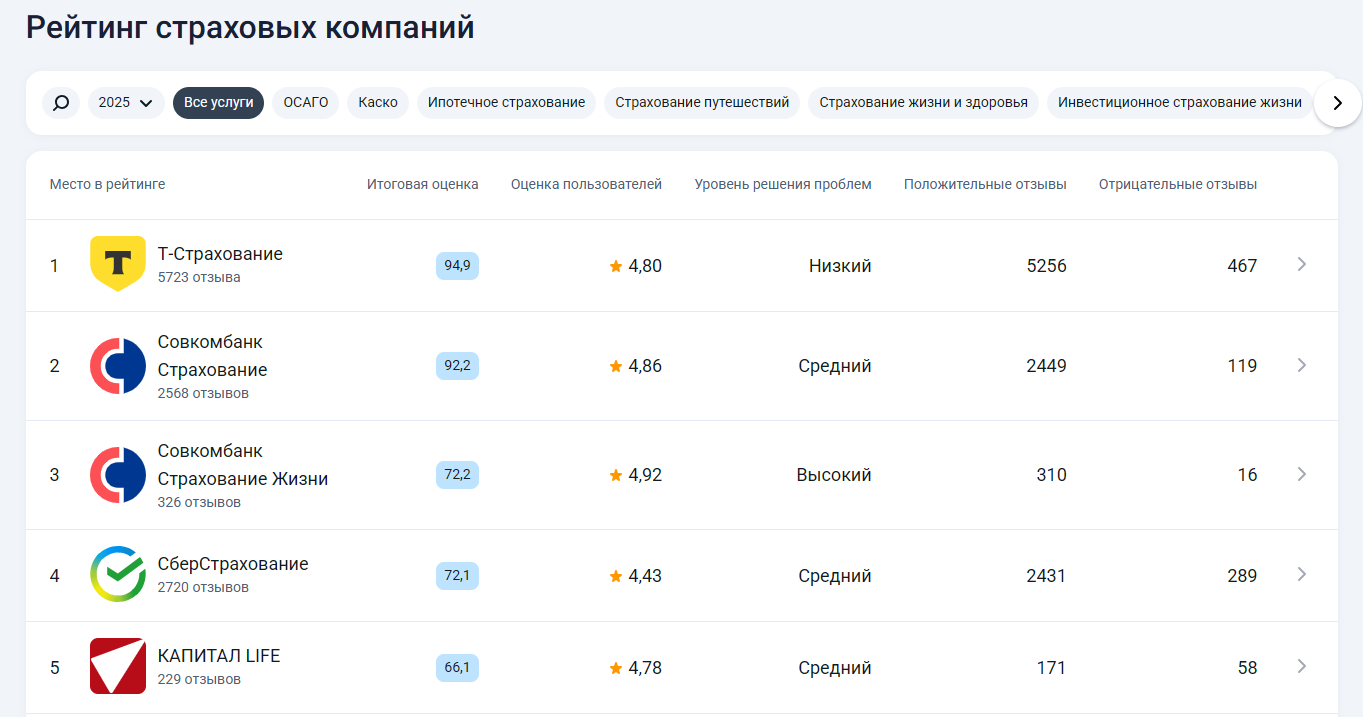Click the star icon beside 4,86
Image resolution: width=1363 pixels, height=717 pixels.
click(x=616, y=366)
